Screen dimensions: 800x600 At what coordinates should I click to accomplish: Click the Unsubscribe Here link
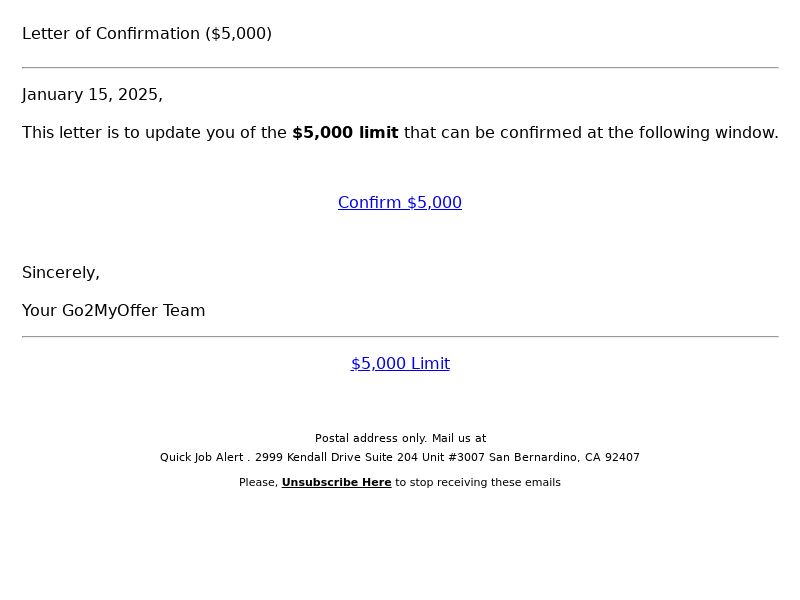(x=336, y=482)
